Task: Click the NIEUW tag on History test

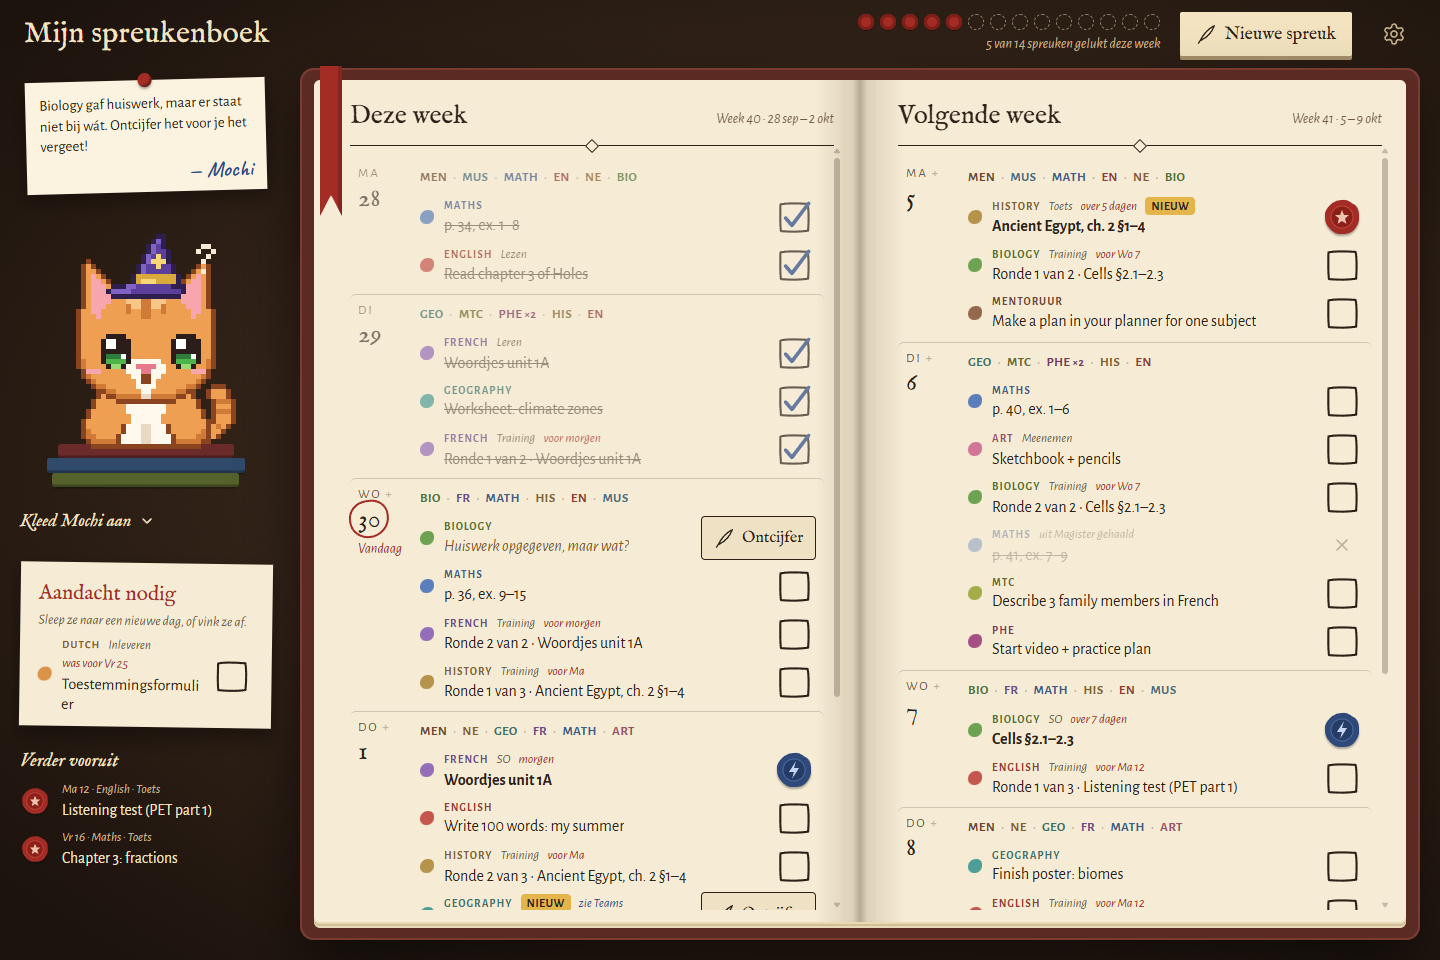Action: pos(1170,206)
